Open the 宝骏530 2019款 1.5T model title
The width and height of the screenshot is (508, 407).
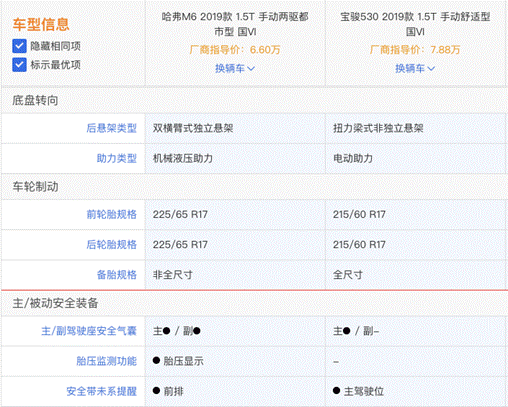(x=415, y=24)
